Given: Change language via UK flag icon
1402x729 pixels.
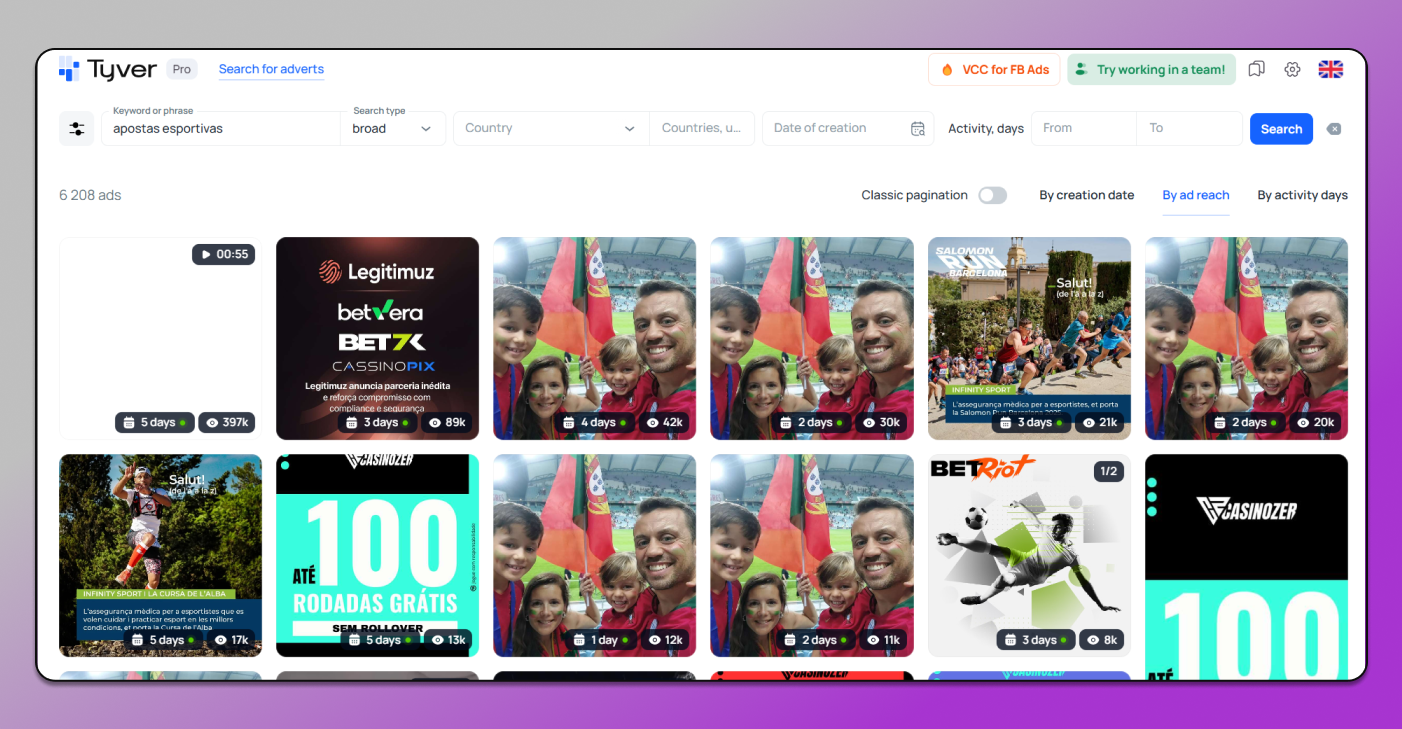Looking at the screenshot, I should pos(1330,69).
